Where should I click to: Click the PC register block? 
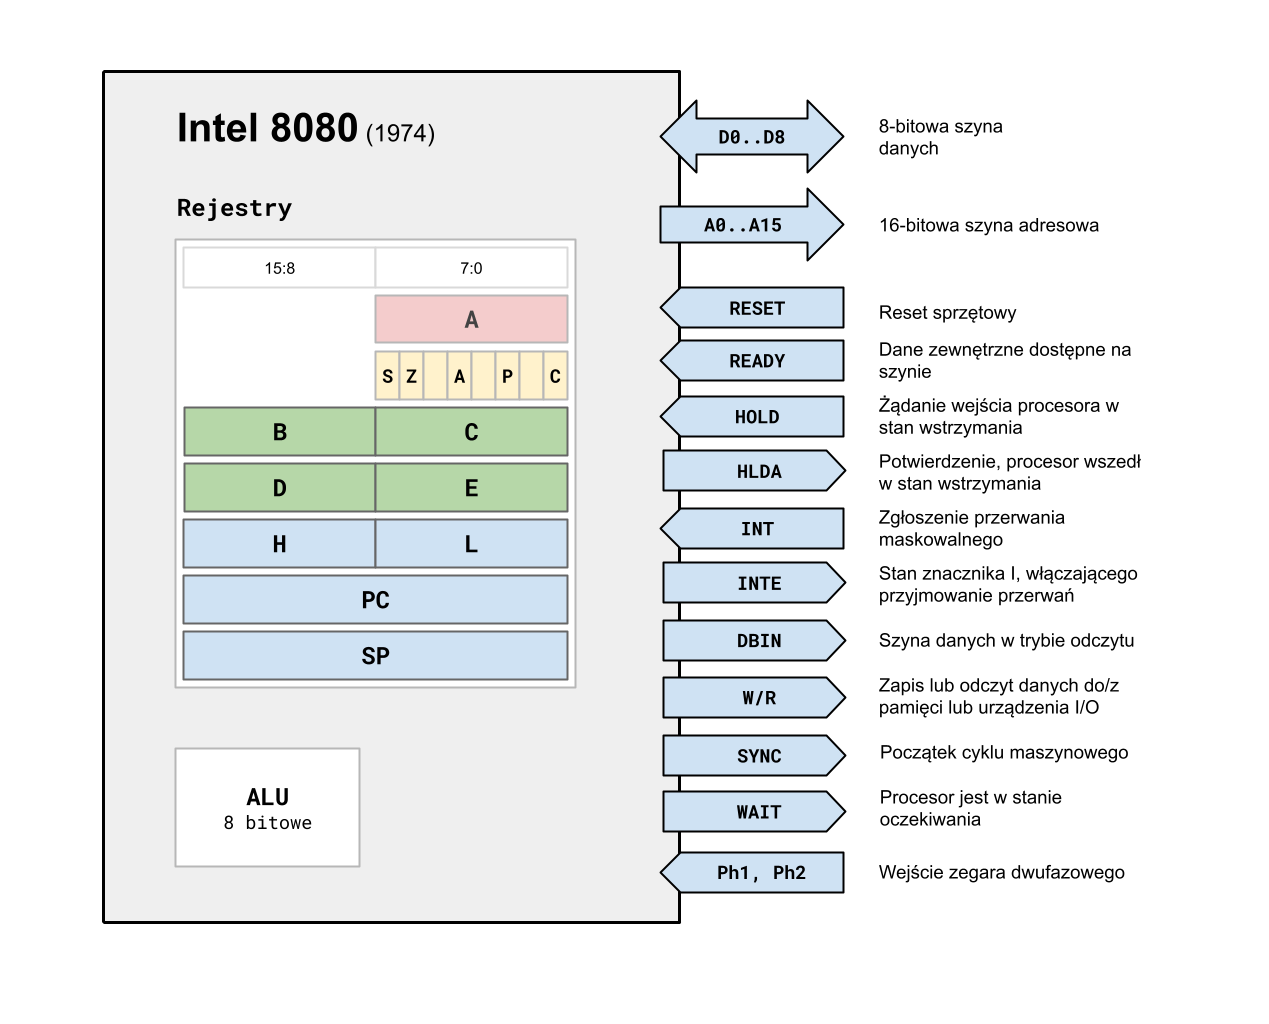[375, 600]
